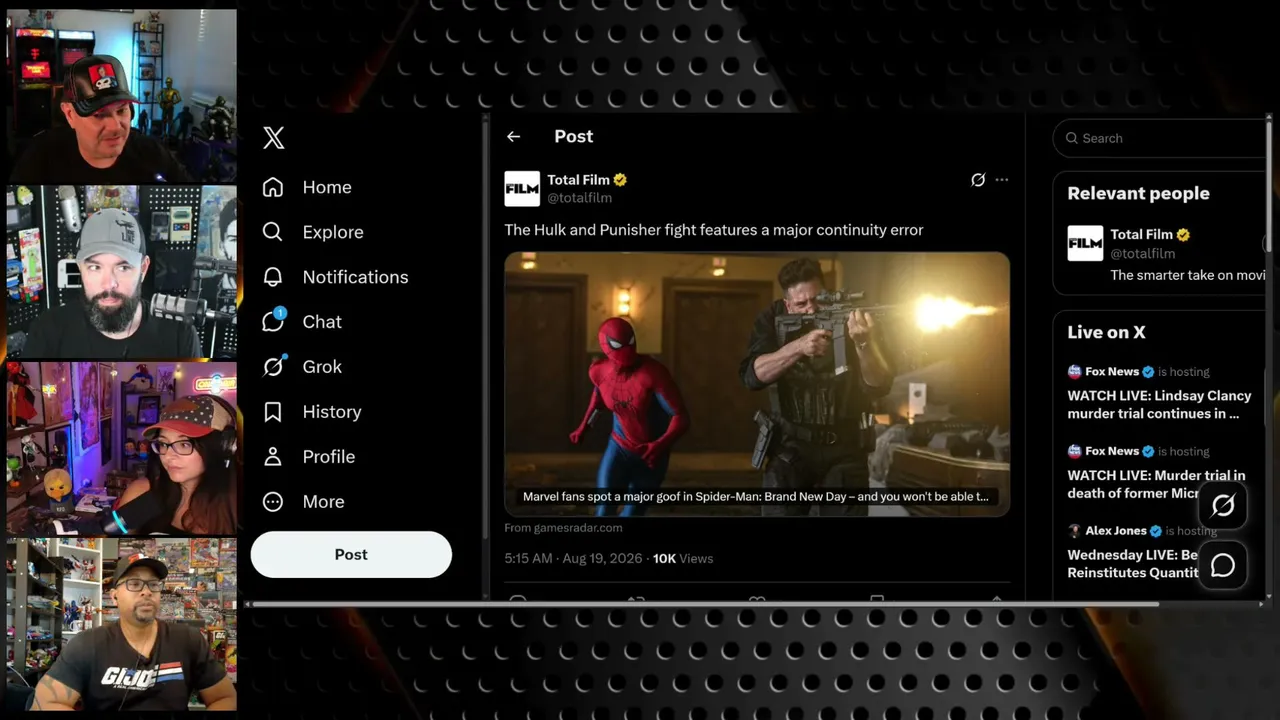Click the 10K Views count

pos(683,559)
